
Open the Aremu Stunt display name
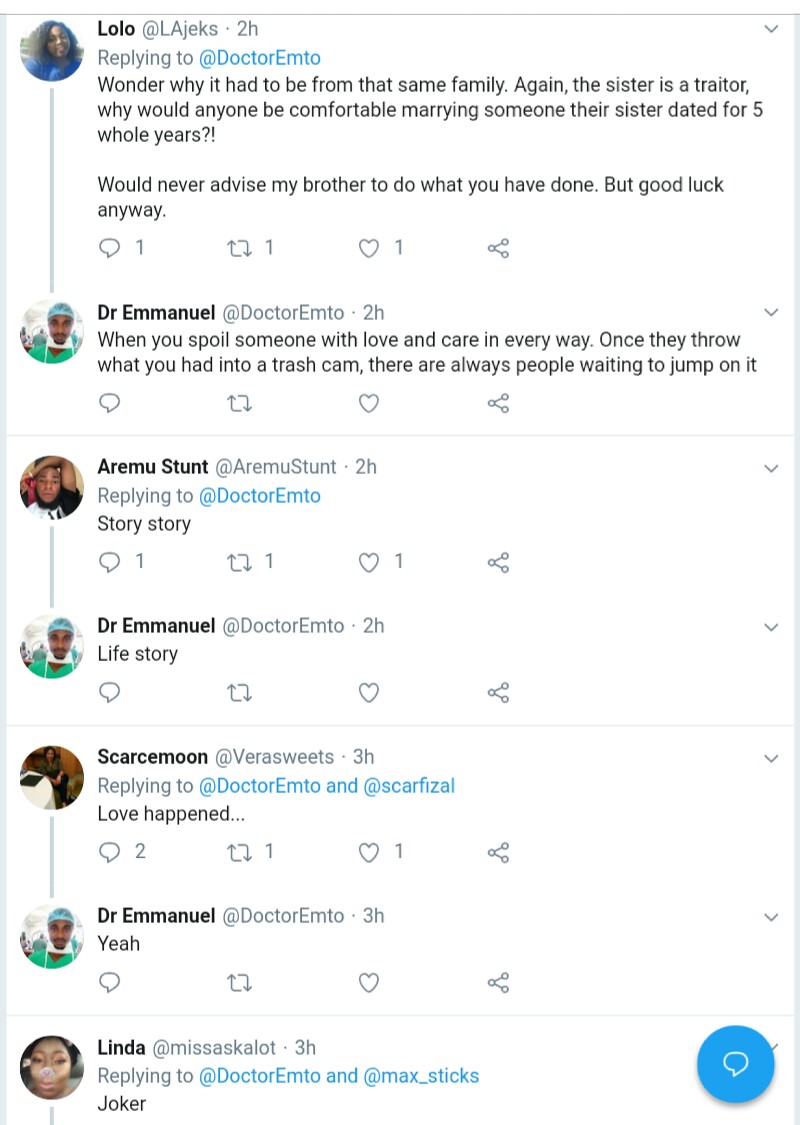point(153,466)
